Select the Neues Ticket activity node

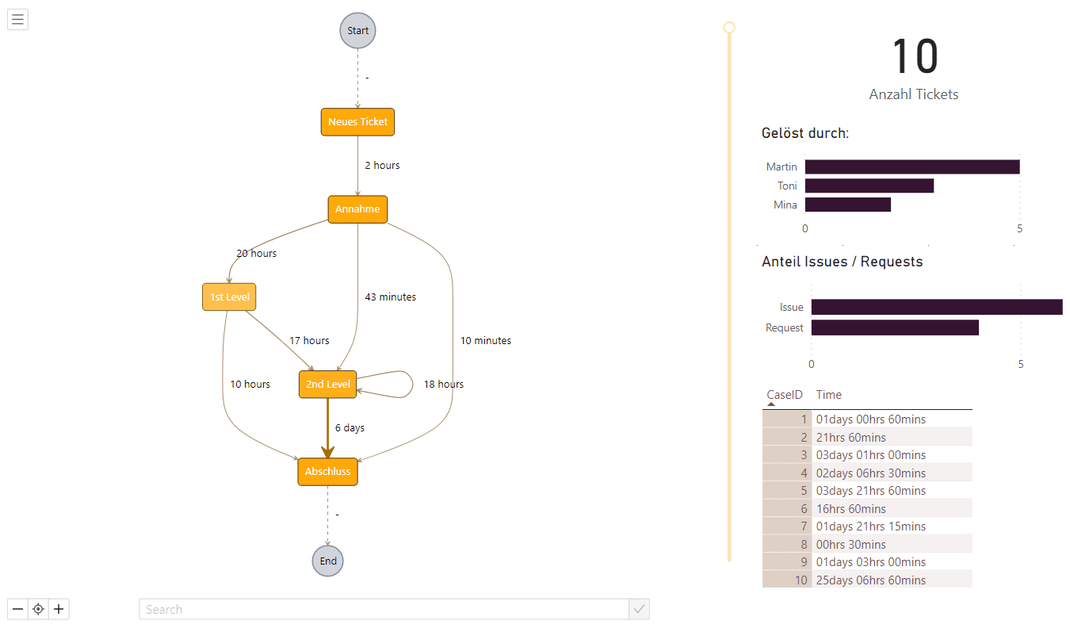coord(357,121)
